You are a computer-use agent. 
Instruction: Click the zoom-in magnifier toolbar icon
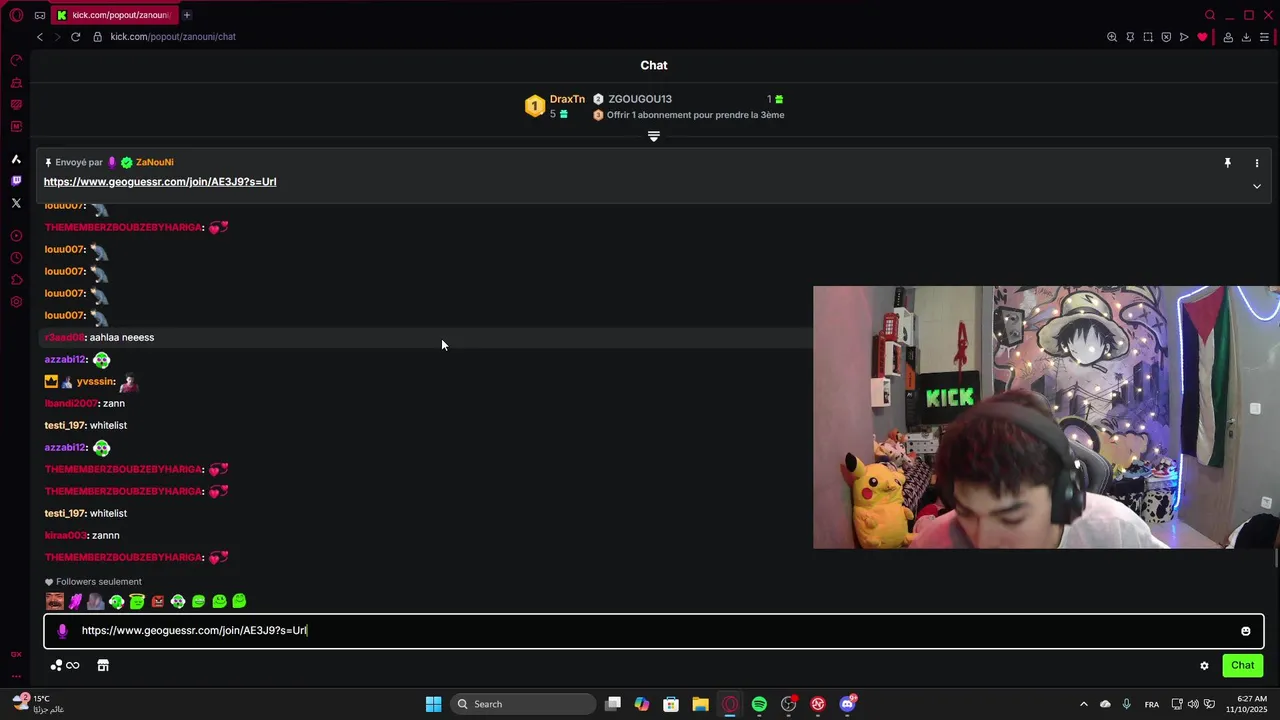(1112, 37)
